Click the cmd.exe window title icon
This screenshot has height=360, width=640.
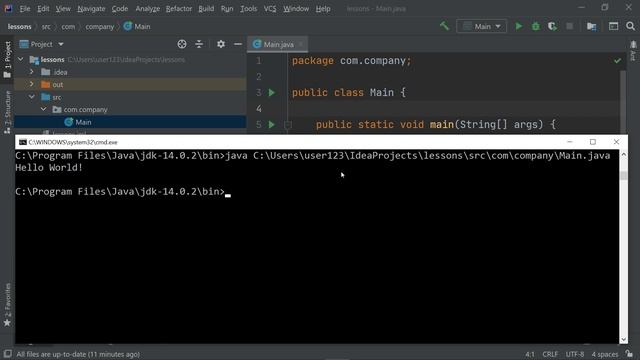pos(23,142)
